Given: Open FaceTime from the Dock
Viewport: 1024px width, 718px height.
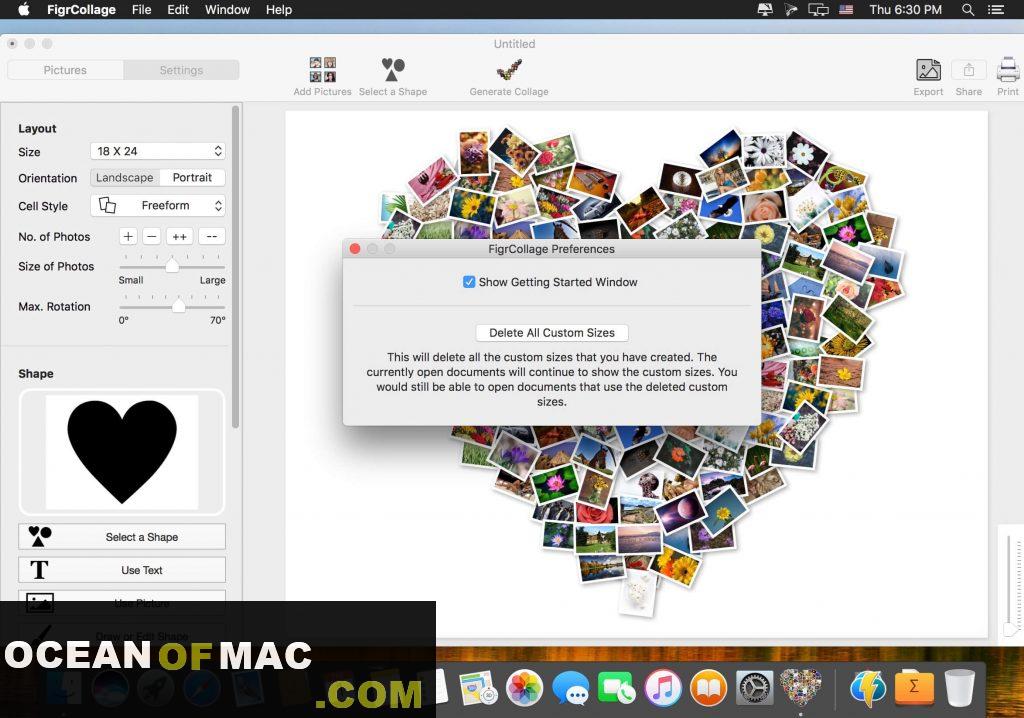Looking at the screenshot, I should [616, 688].
